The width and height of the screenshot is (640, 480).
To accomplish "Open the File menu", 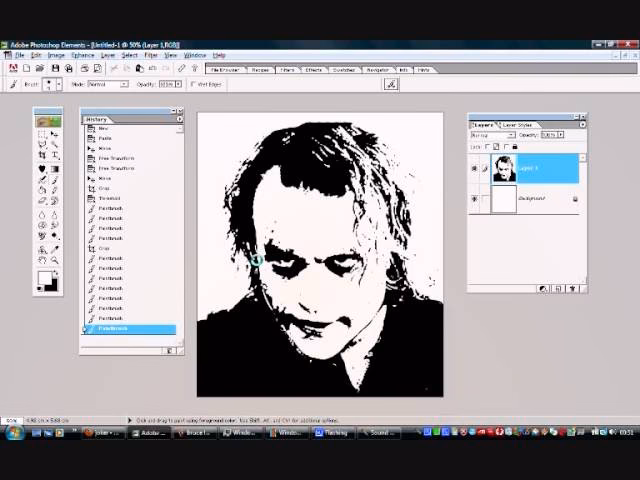I will tap(20, 55).
